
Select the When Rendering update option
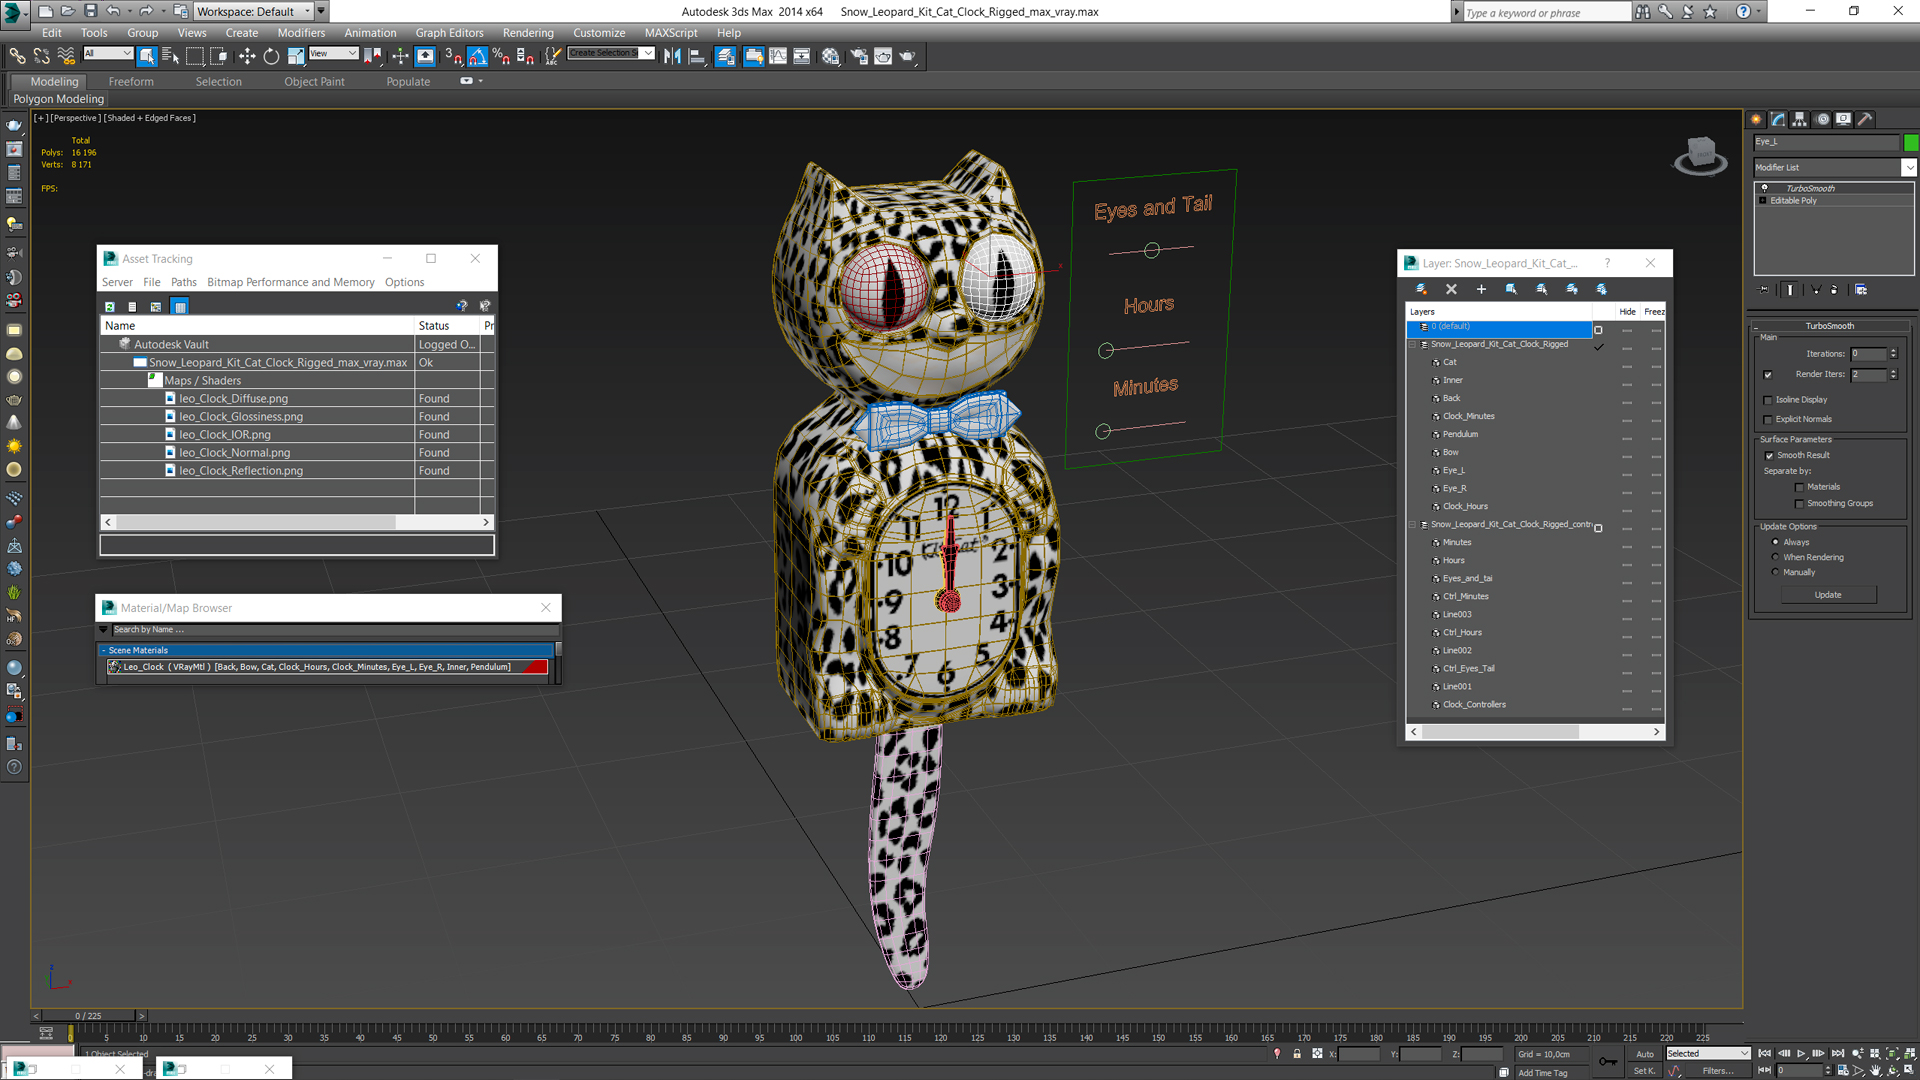point(1776,558)
